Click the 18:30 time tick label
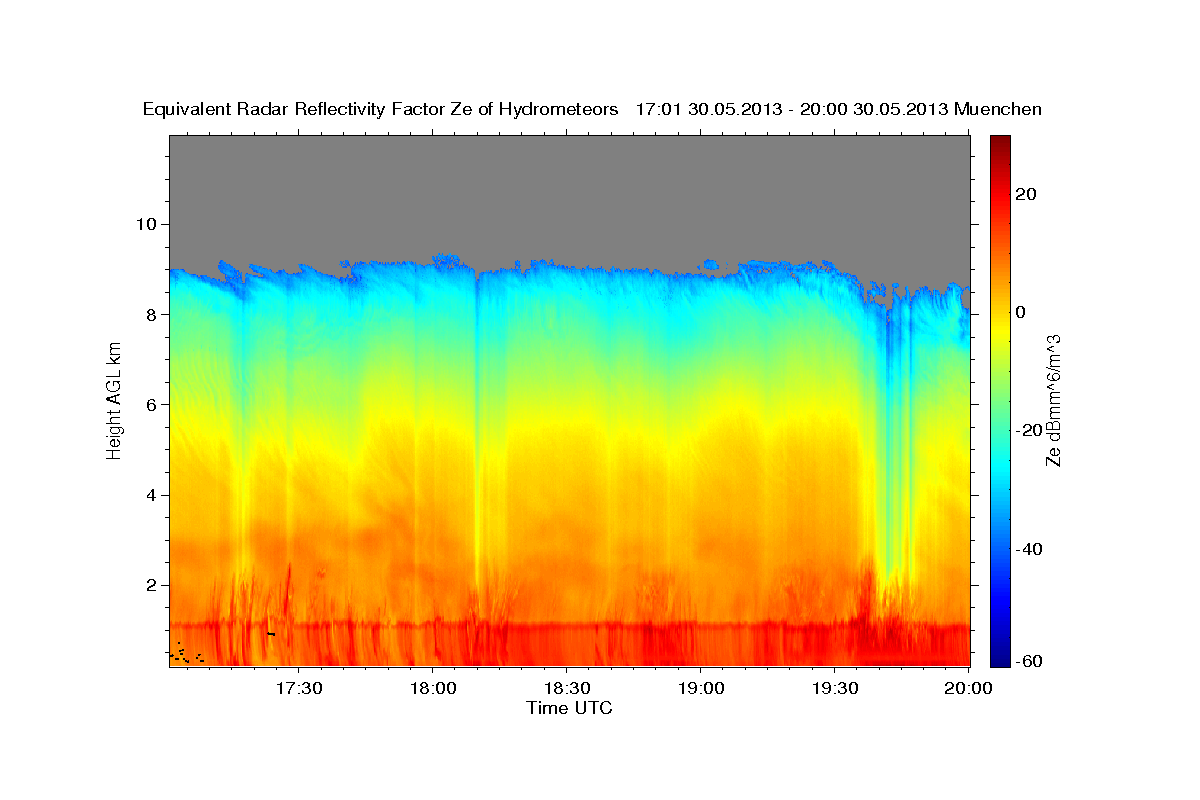Image resolution: width=1200 pixels, height=800 pixels. pos(566,689)
